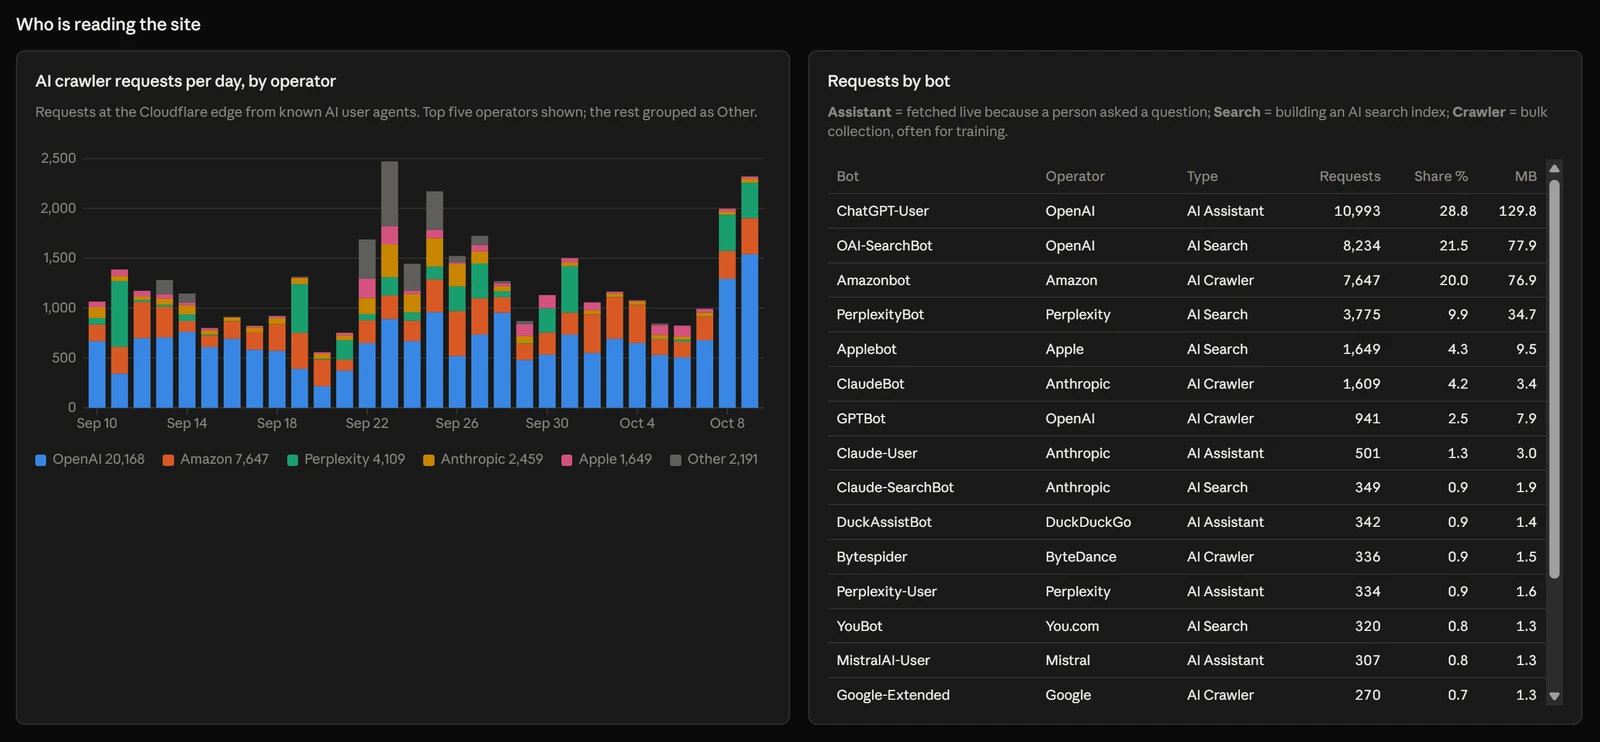This screenshot has width=1600, height=742.
Task: Click the orange Amazon legend swatch
Action: click(x=169, y=460)
